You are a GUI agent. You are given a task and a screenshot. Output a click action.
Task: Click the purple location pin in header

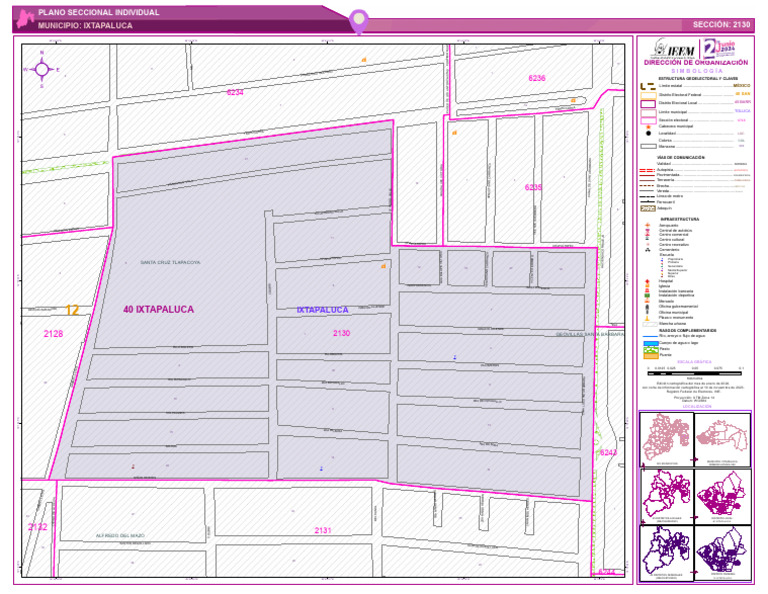359,21
